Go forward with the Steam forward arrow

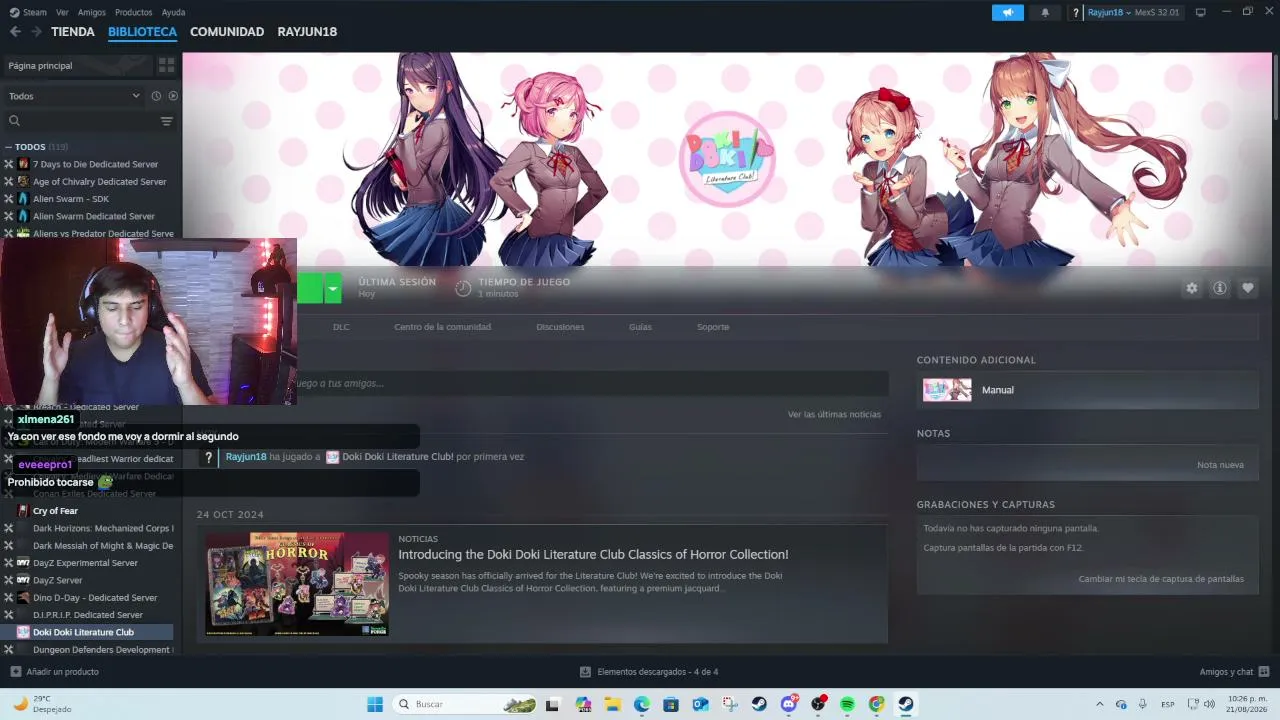point(36,32)
